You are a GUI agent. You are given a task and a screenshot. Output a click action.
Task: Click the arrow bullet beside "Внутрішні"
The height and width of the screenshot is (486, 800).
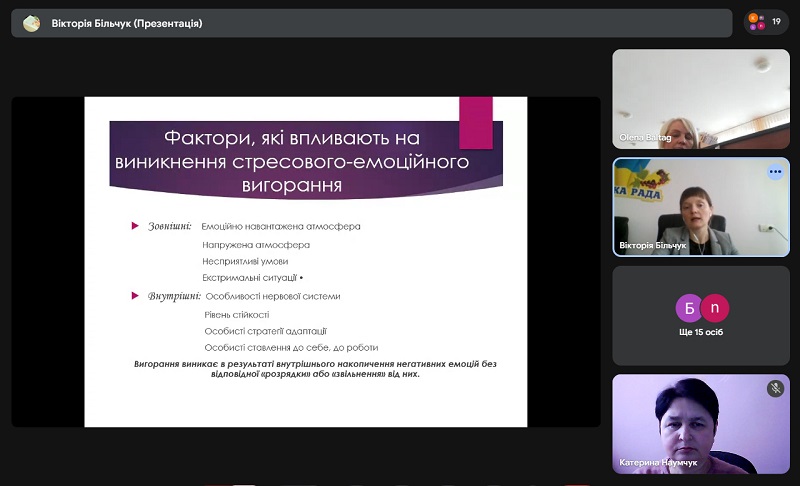click(136, 296)
